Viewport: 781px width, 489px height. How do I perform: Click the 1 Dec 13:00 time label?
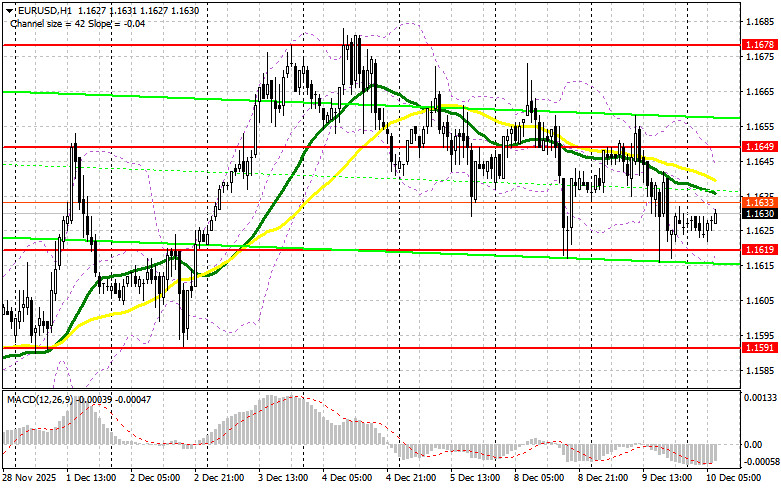pyautogui.click(x=91, y=478)
